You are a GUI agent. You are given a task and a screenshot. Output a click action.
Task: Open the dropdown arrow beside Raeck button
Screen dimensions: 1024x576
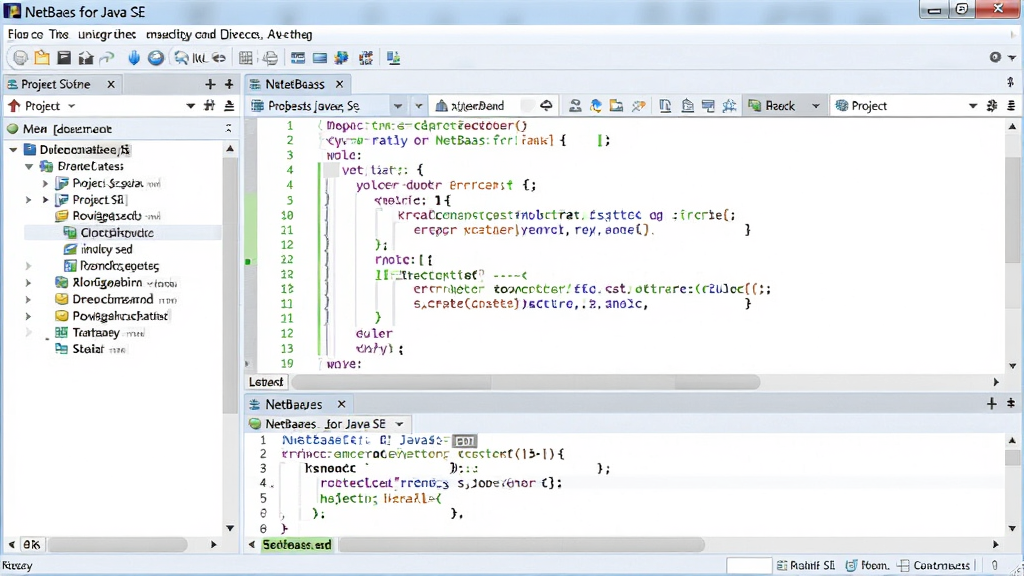(x=815, y=106)
